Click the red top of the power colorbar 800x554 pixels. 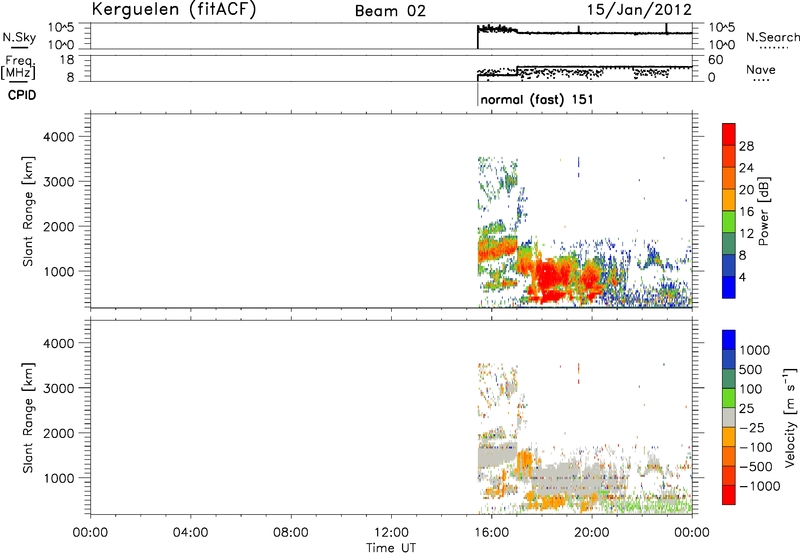pos(729,134)
